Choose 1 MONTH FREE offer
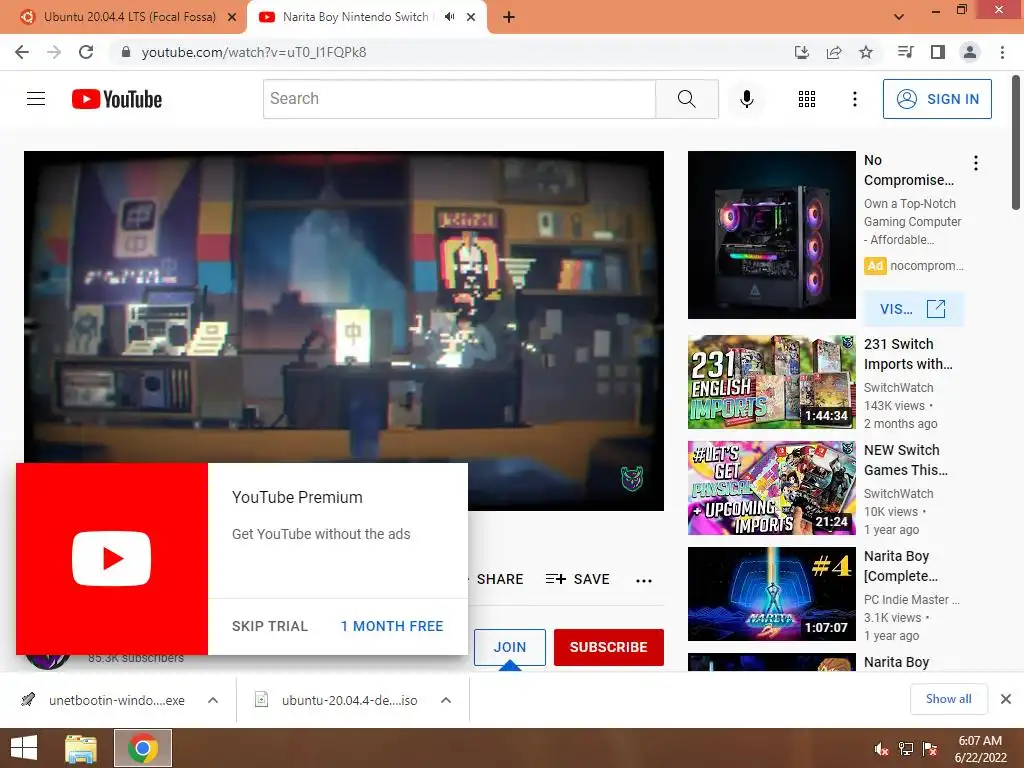1024x768 pixels. click(392, 626)
